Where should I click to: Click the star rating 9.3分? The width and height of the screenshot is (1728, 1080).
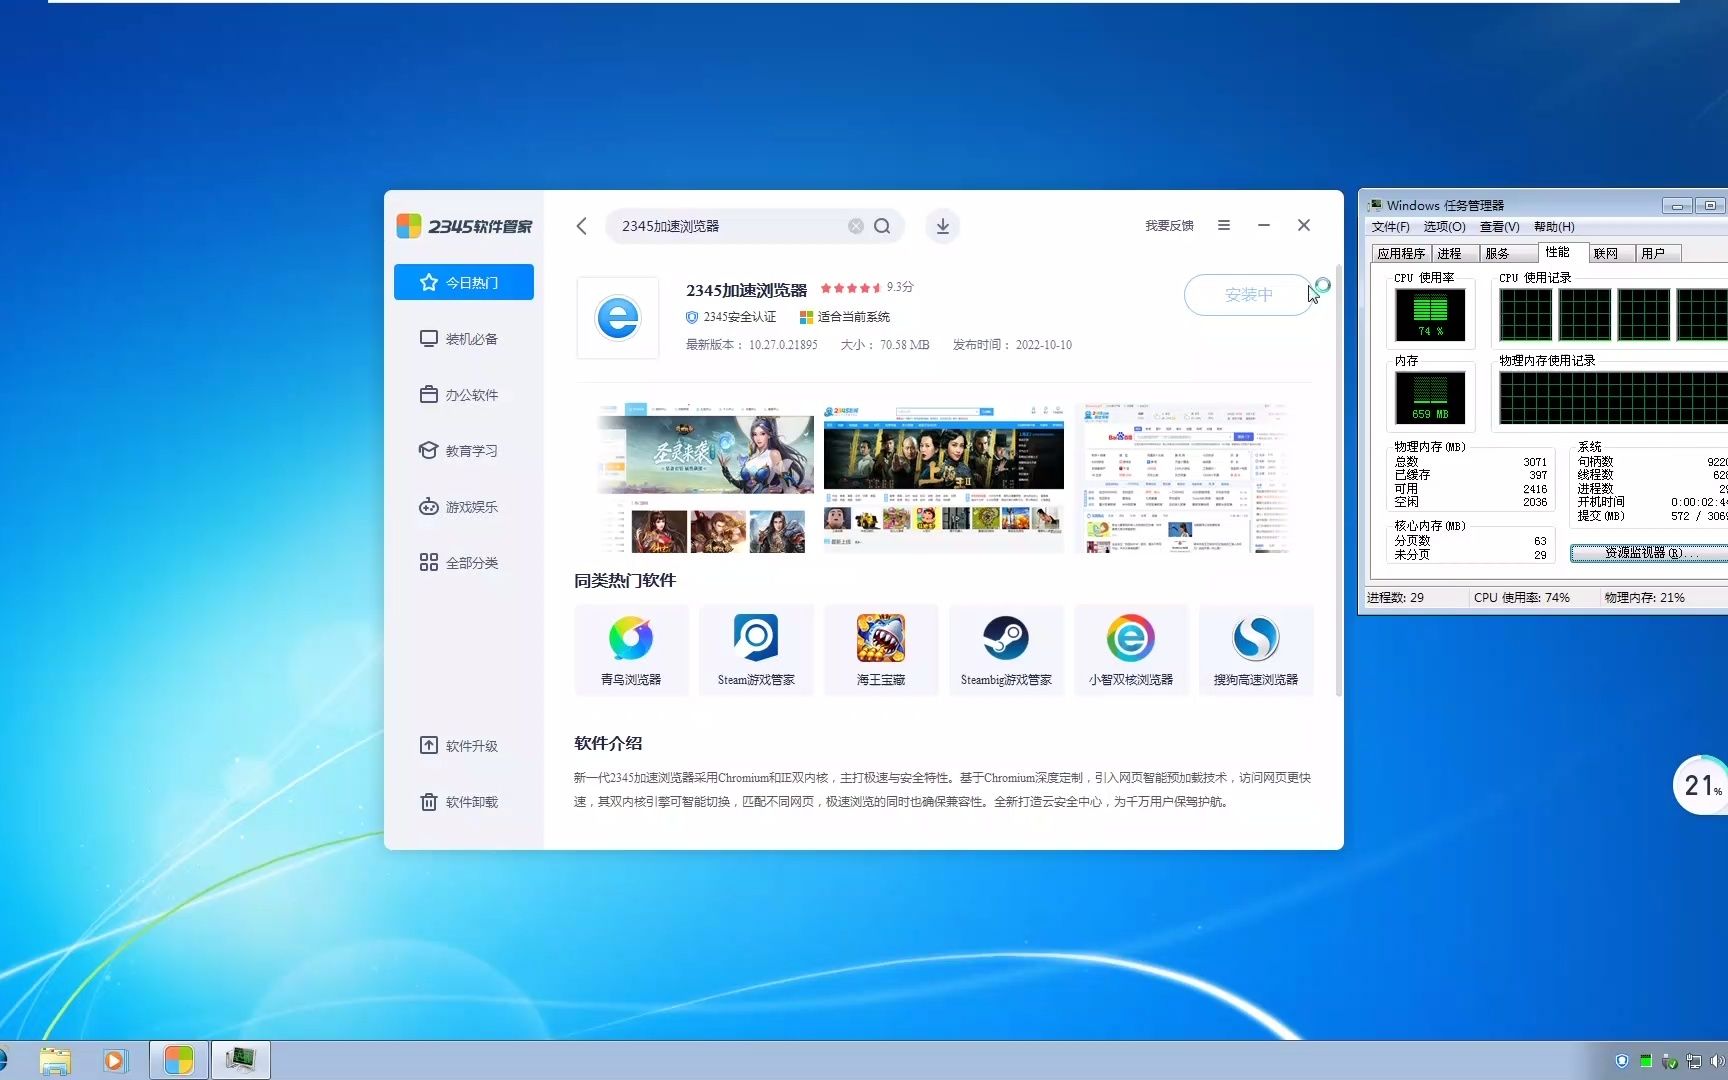[866, 287]
